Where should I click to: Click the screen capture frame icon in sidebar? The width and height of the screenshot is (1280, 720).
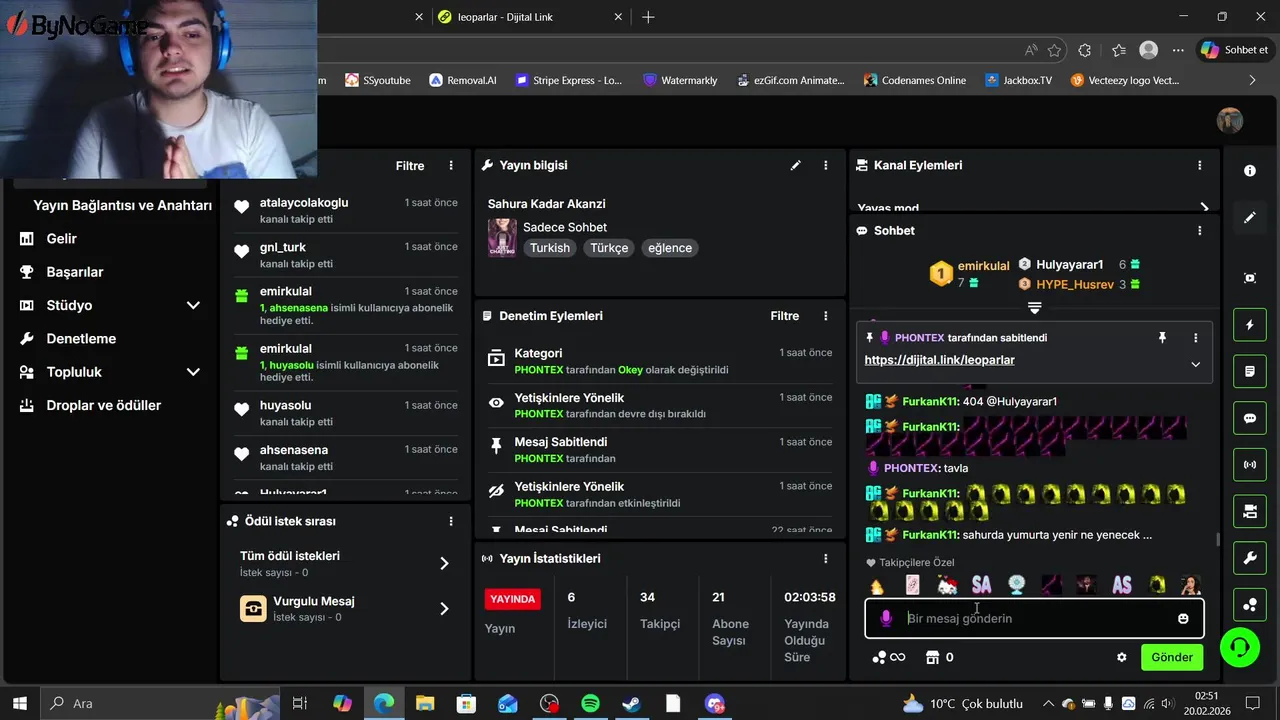[1250, 278]
